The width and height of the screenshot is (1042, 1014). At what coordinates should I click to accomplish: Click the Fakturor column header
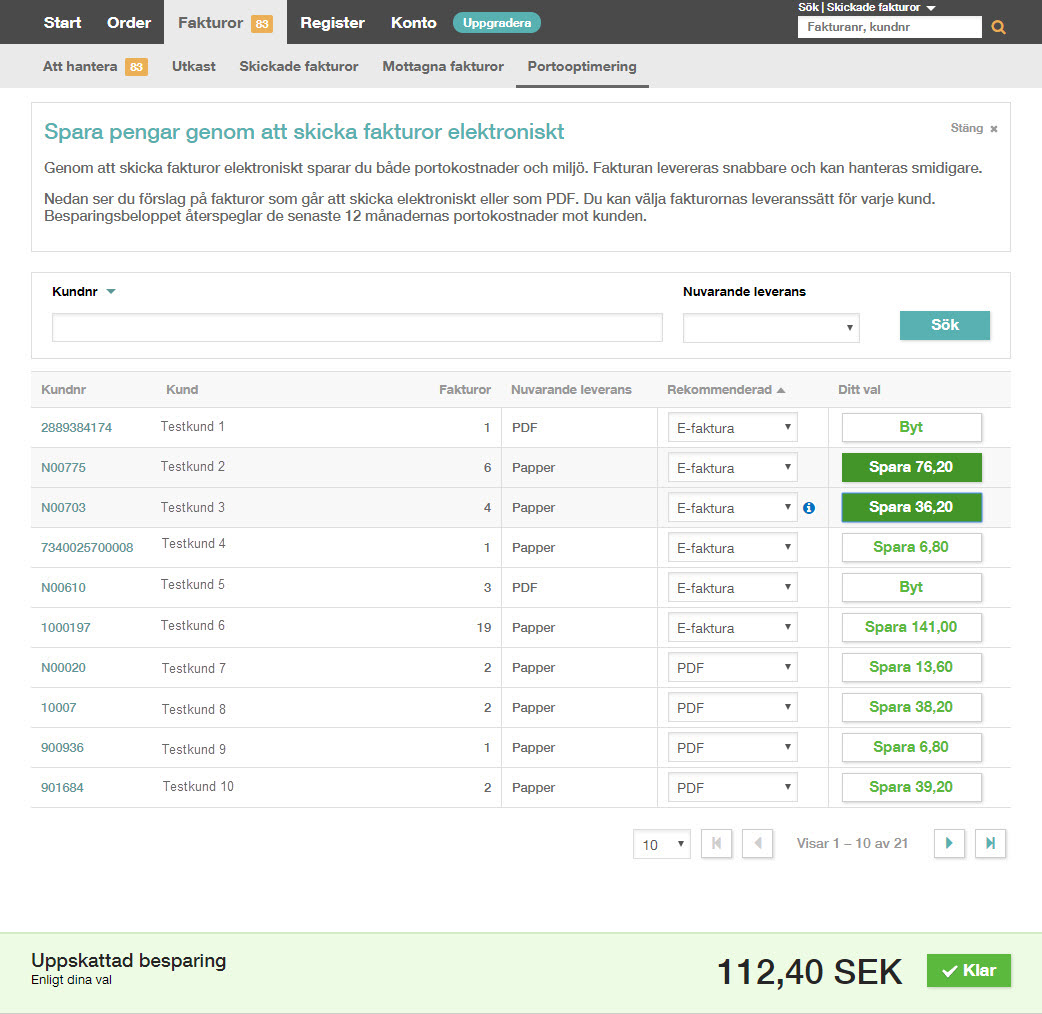(x=465, y=389)
